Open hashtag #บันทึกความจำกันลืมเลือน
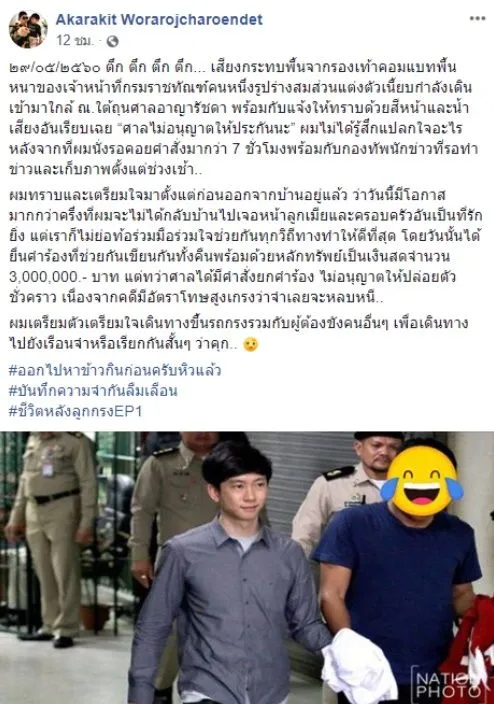Screen dimensions: 494x704 [93, 391]
